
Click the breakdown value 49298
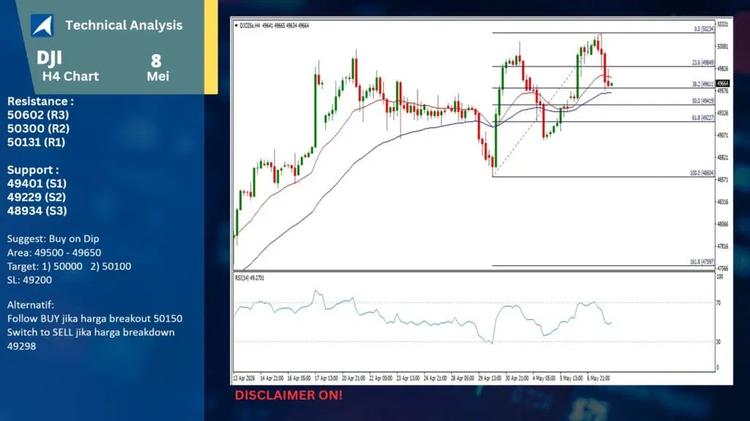point(22,346)
